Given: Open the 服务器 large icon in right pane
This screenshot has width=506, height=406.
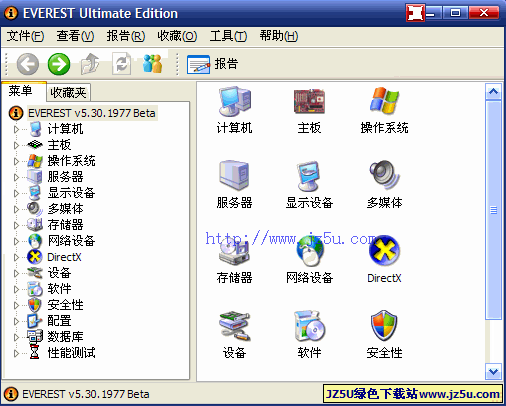Looking at the screenshot, I should pyautogui.click(x=234, y=184).
